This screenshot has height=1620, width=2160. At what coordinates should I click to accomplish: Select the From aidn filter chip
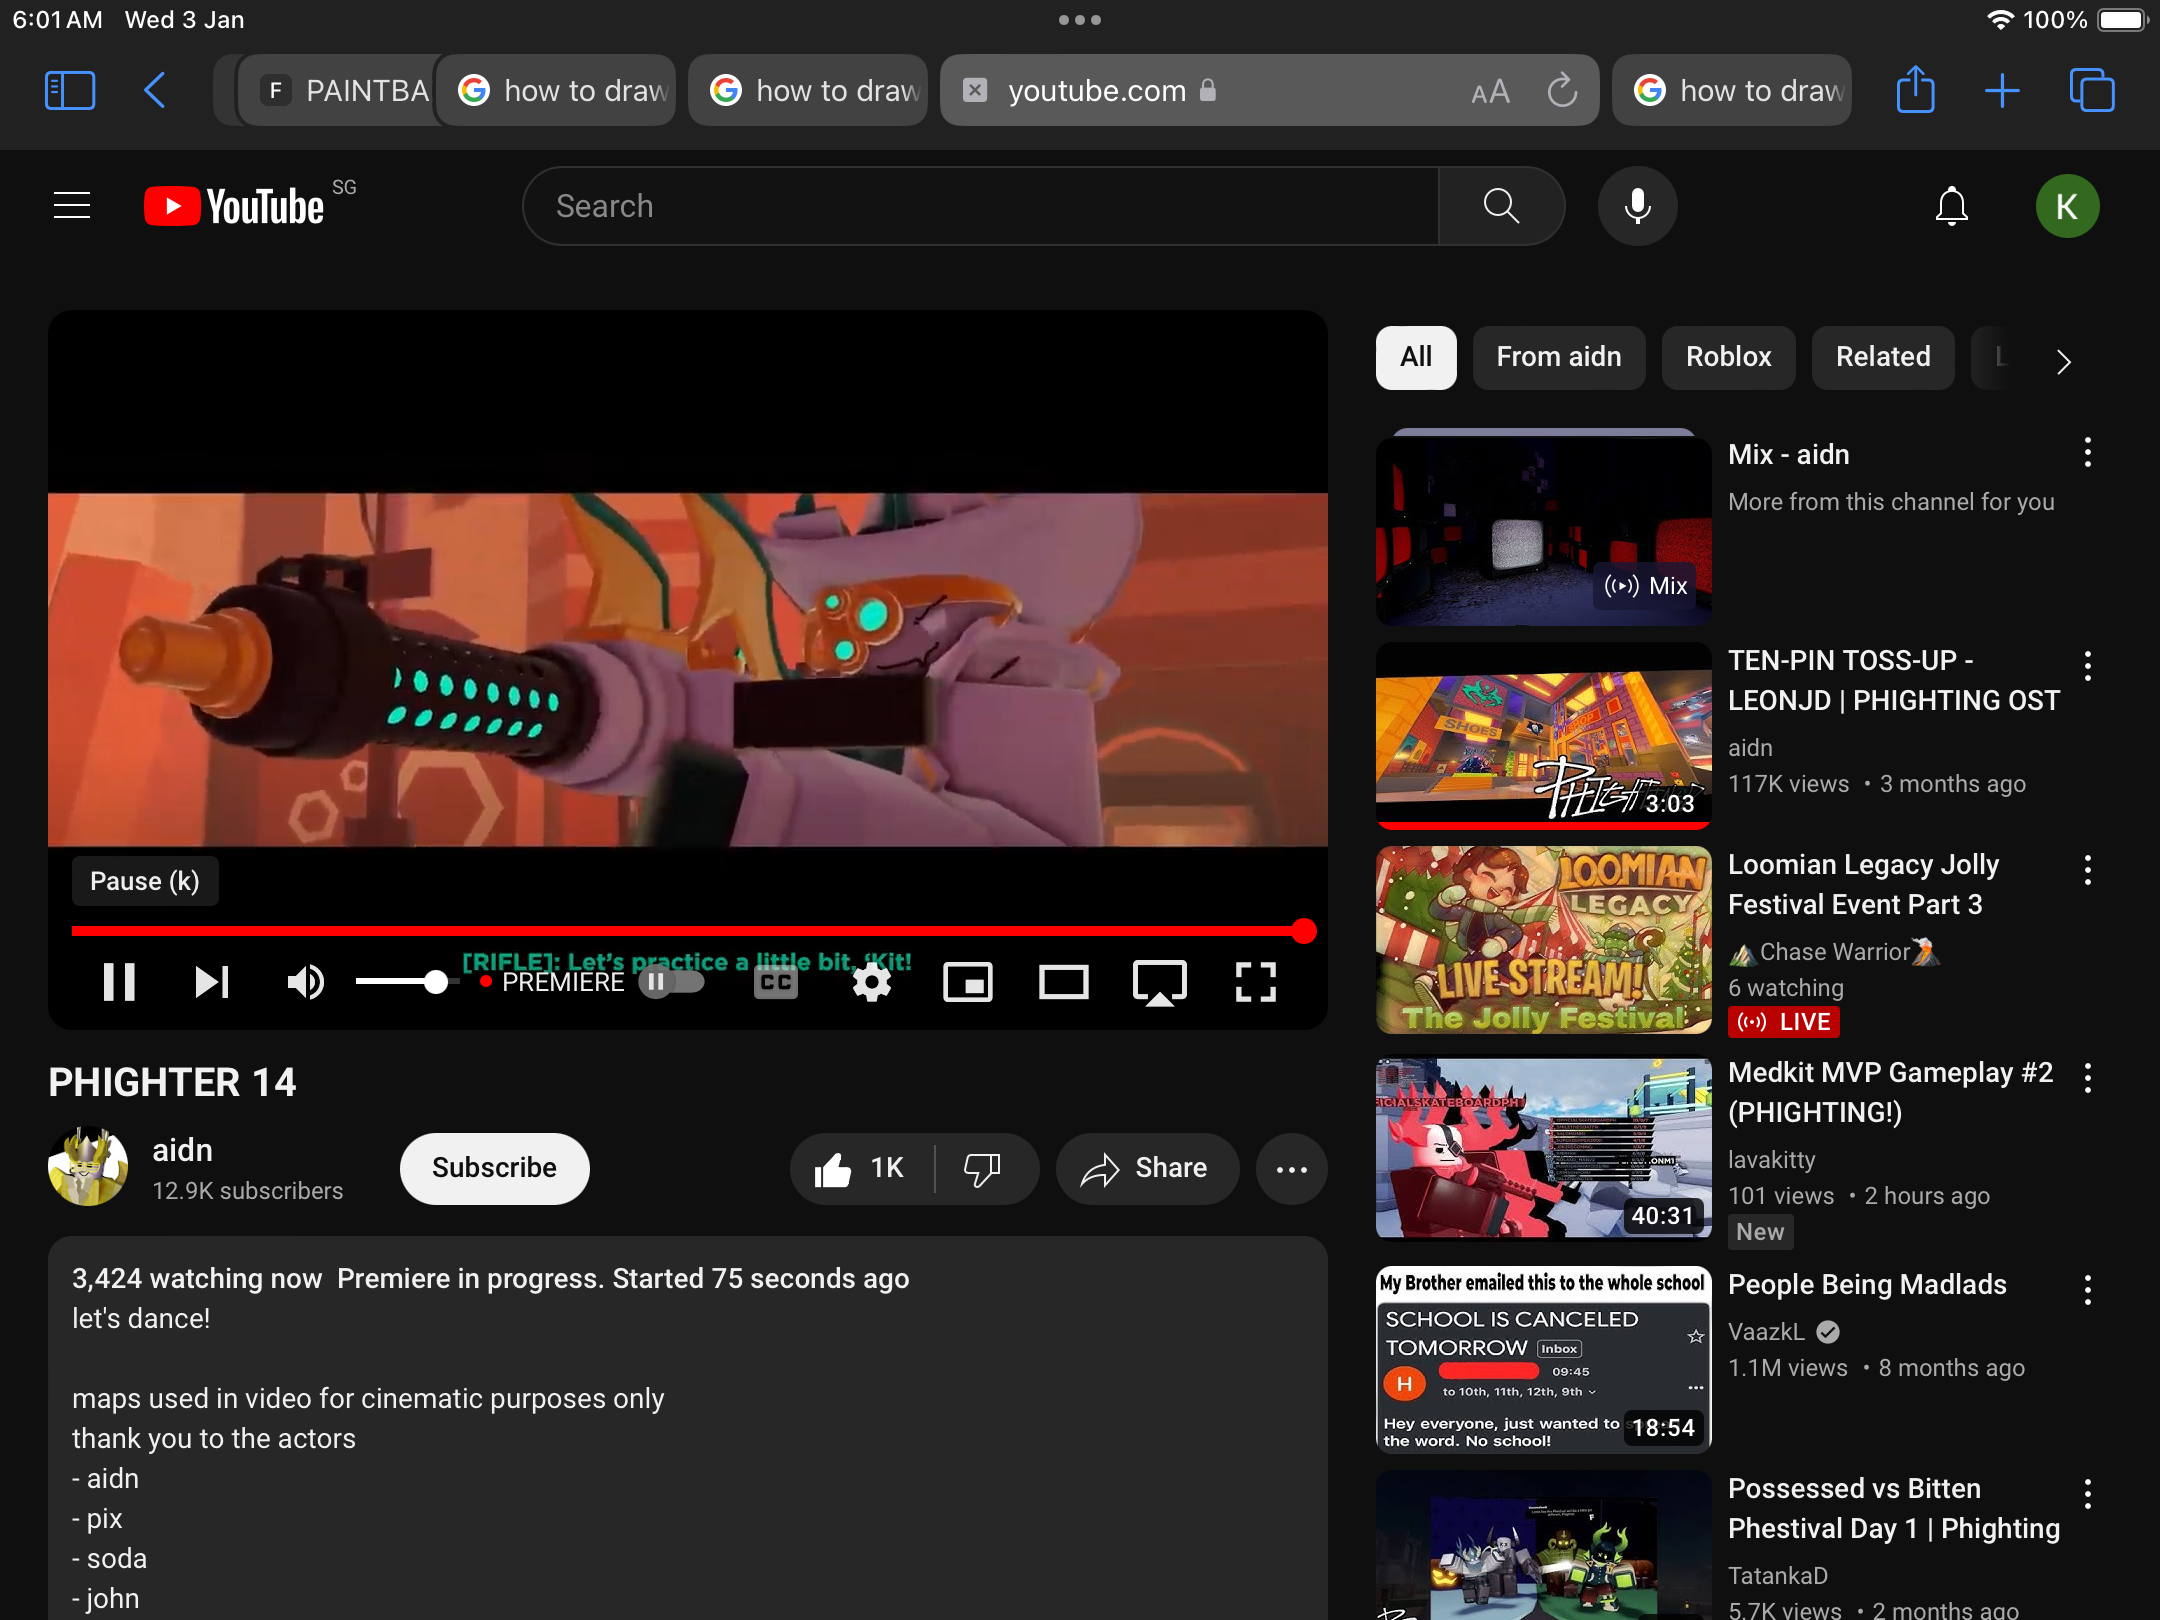pyautogui.click(x=1558, y=357)
